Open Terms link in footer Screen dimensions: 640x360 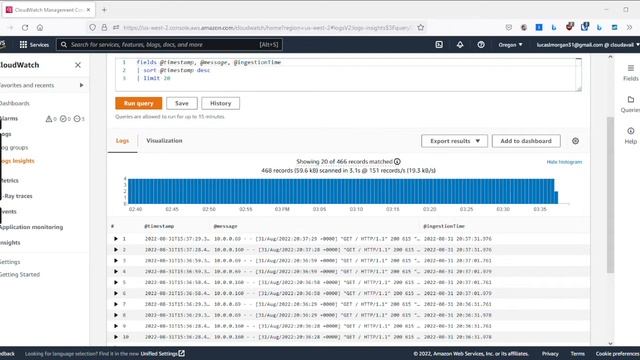pos(578,353)
